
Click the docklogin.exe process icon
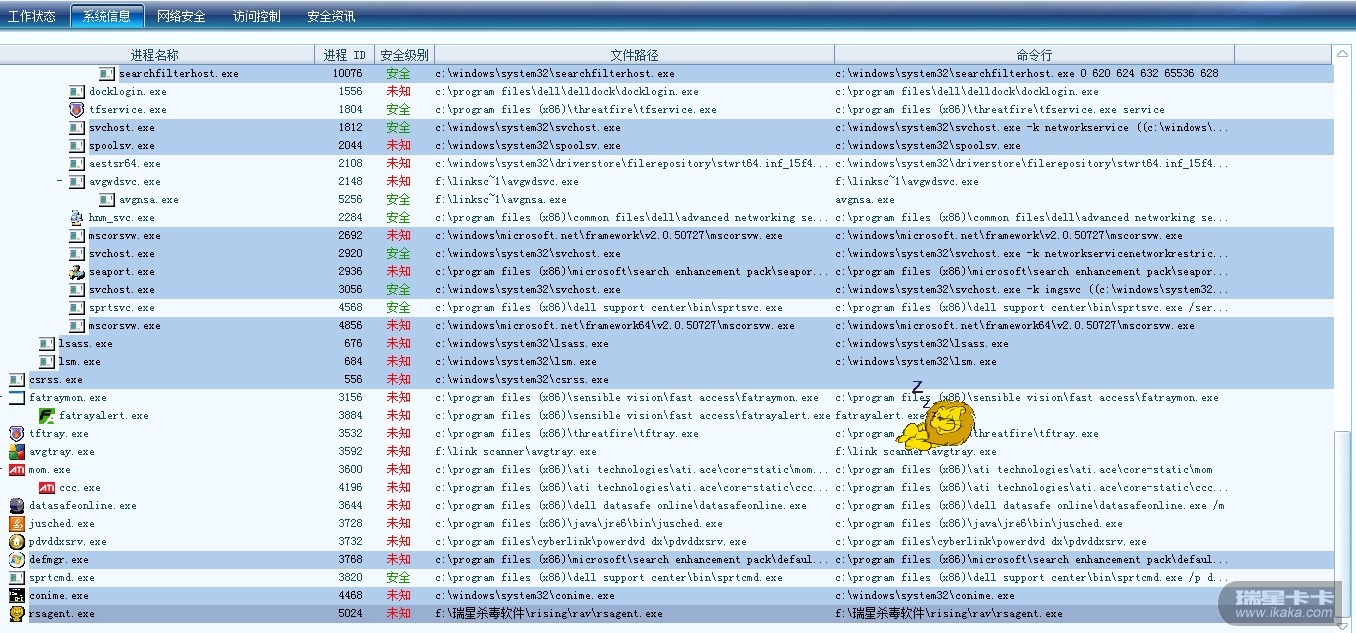pyautogui.click(x=77, y=91)
